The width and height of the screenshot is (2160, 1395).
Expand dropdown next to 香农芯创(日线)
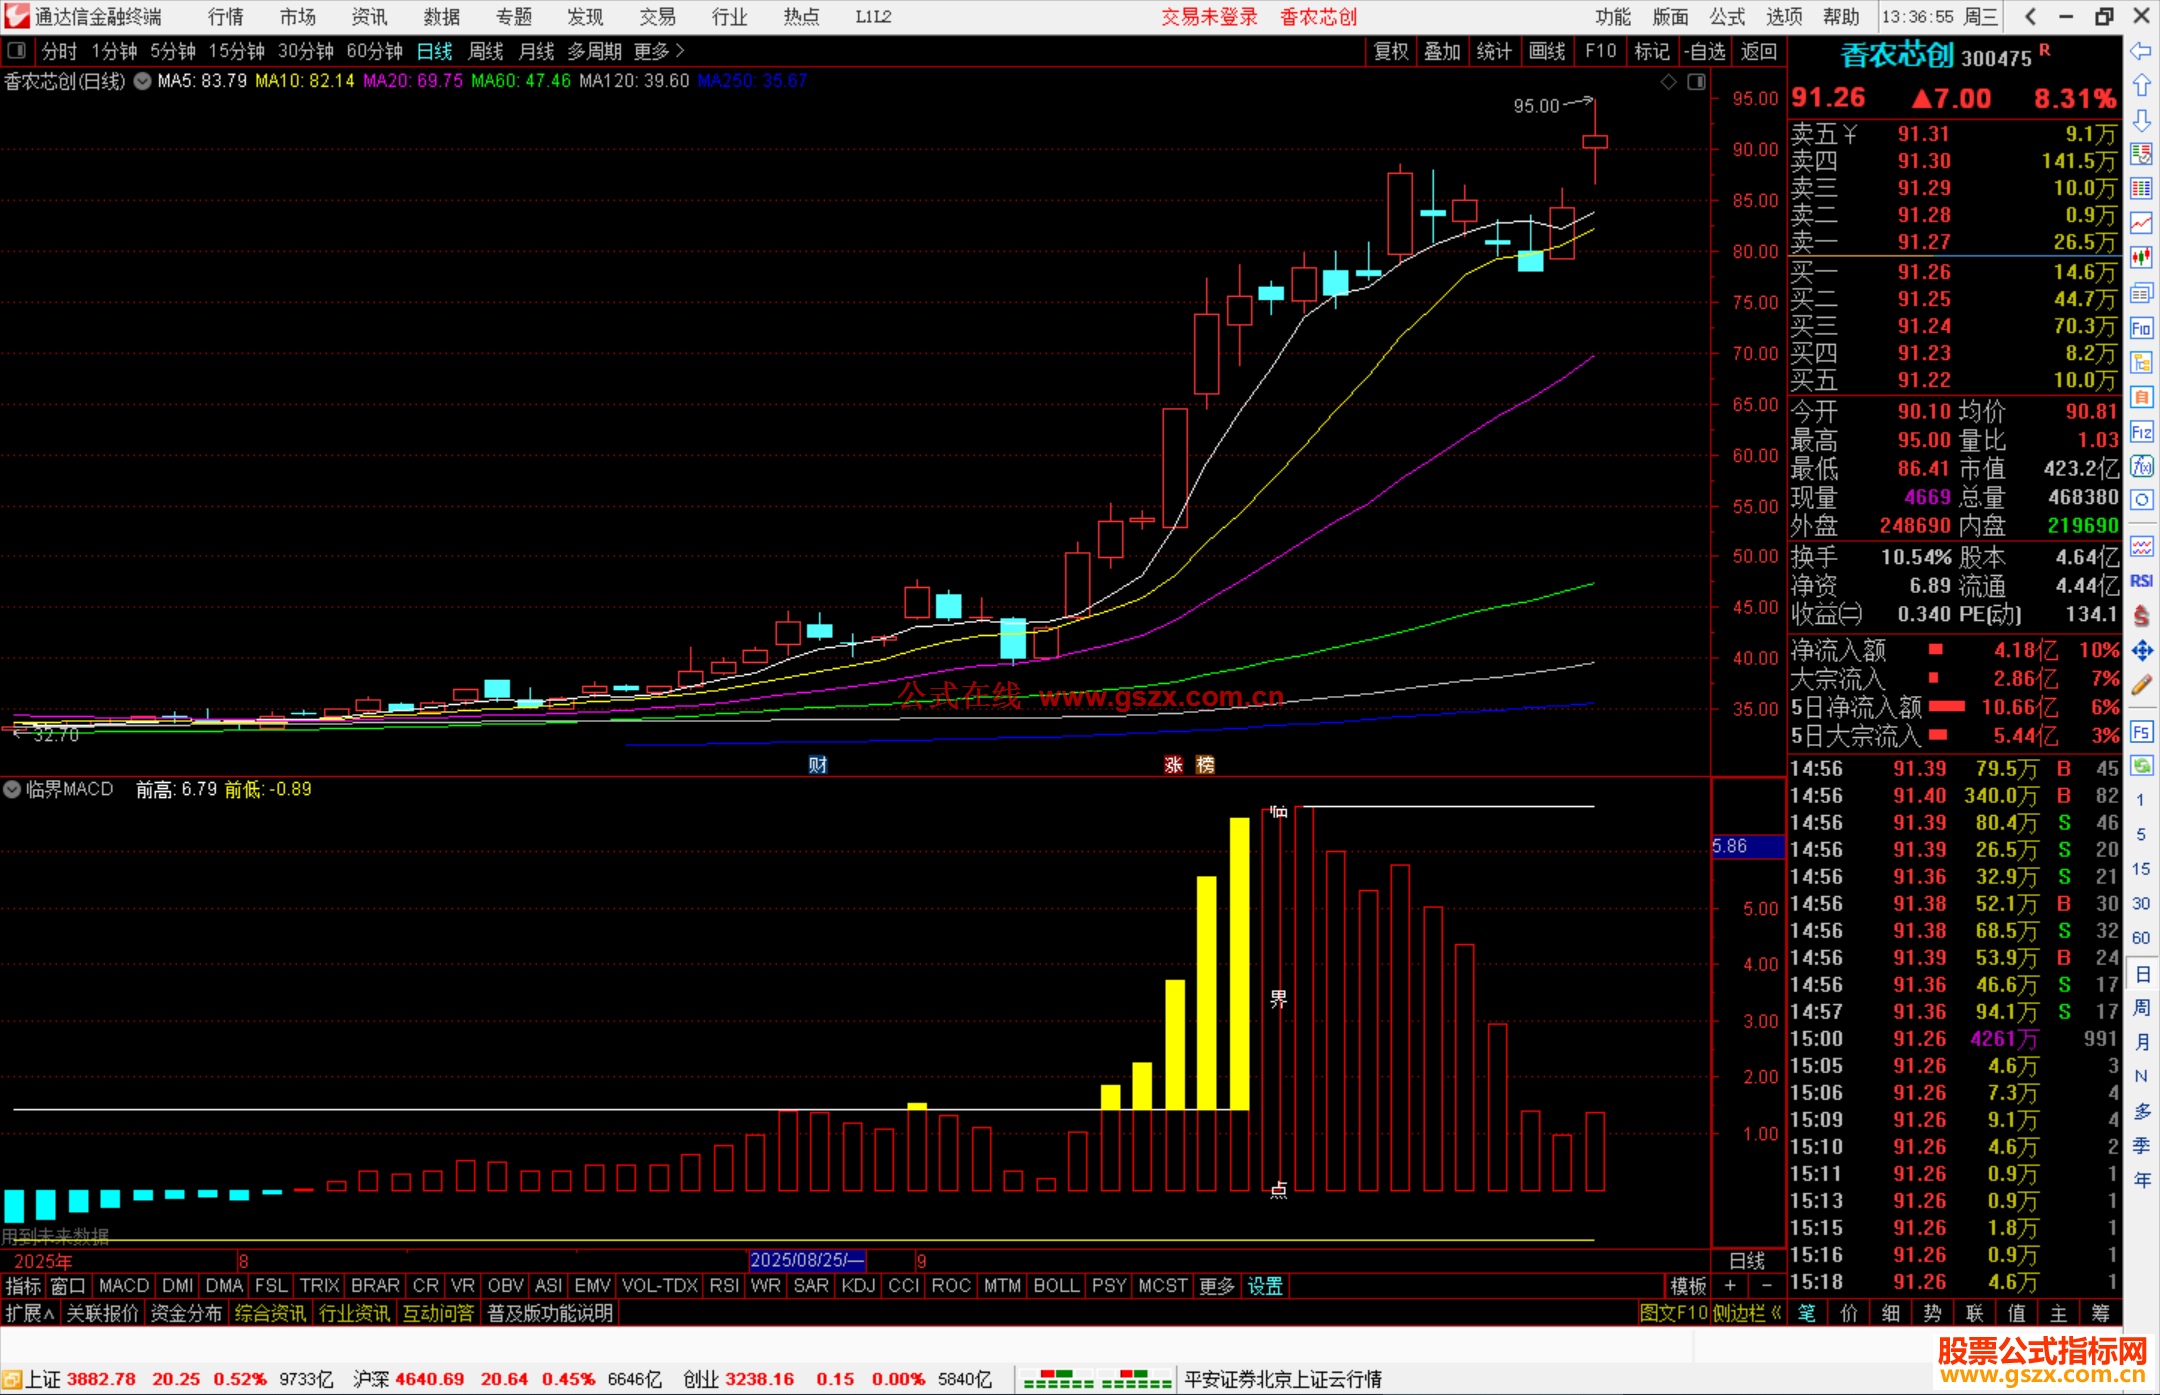143,82
